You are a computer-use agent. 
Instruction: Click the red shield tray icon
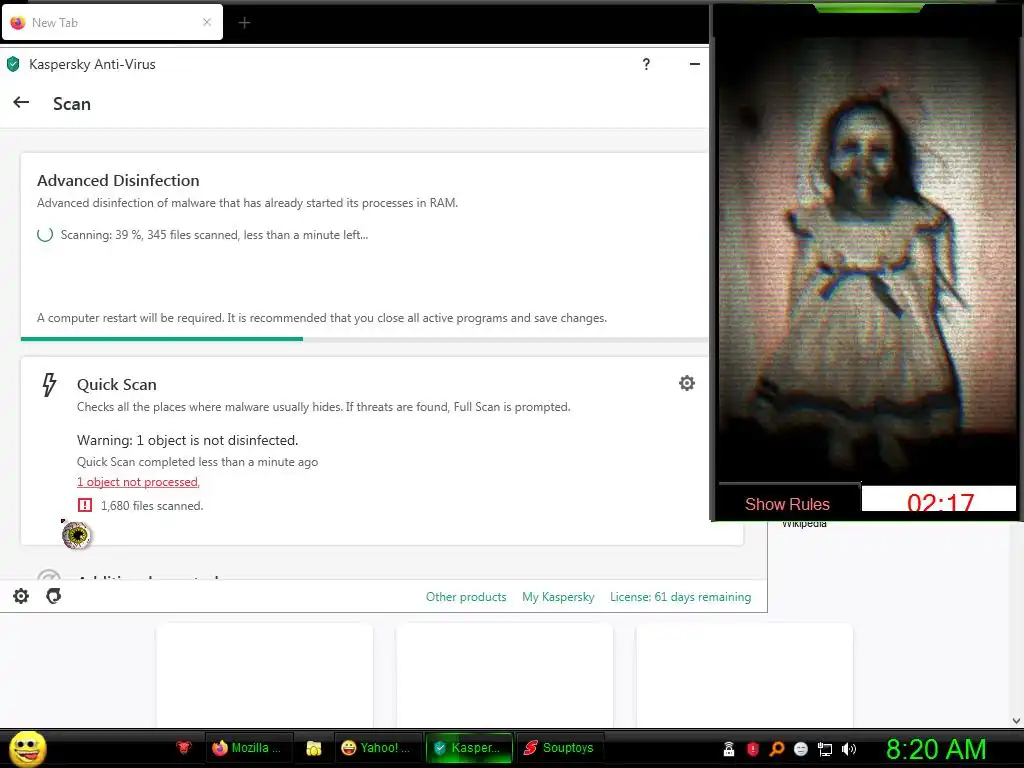point(752,749)
